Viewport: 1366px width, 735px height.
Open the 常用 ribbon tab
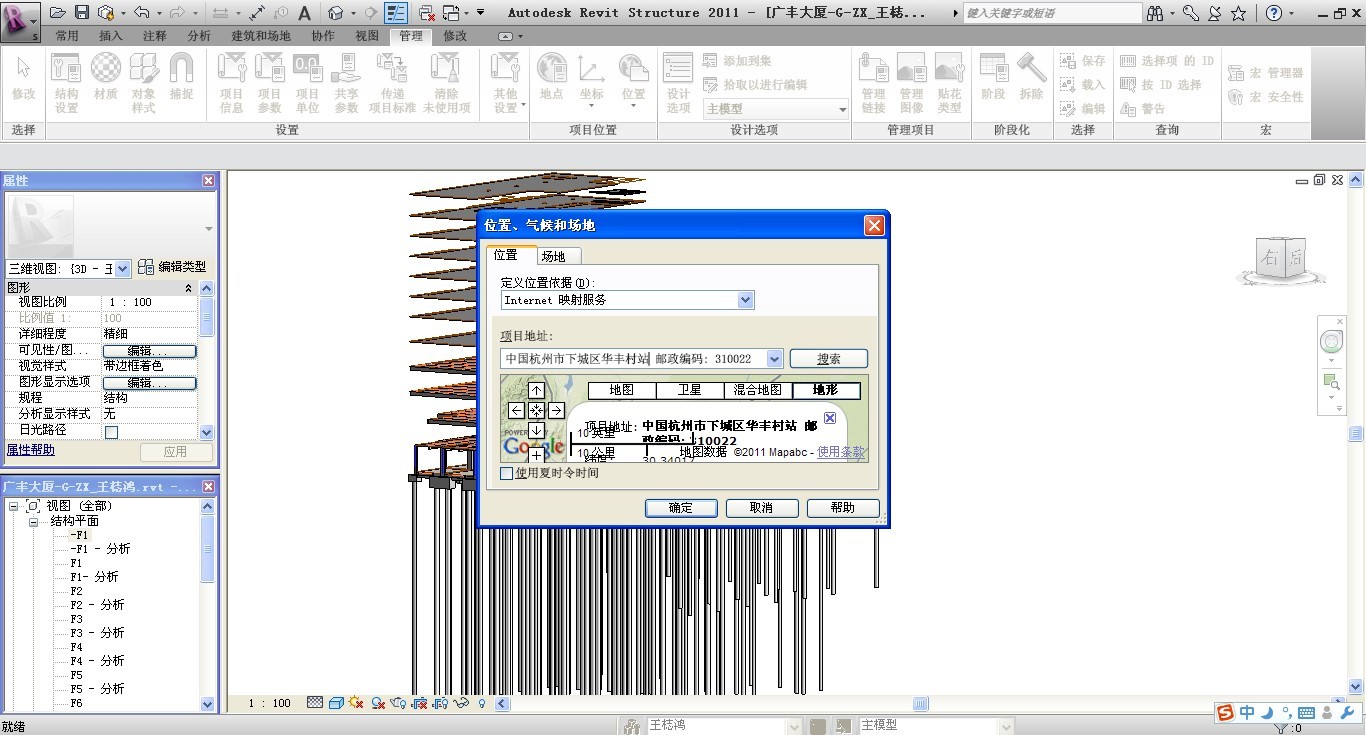67,35
